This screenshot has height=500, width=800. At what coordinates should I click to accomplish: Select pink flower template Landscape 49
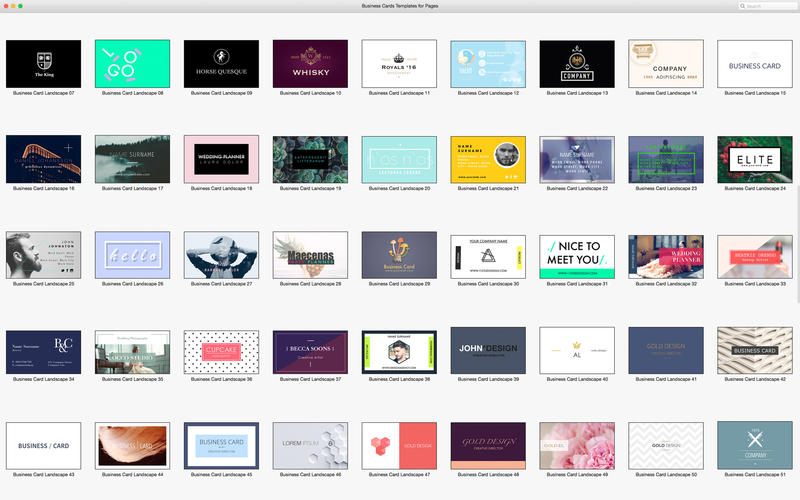pyautogui.click(x=577, y=445)
